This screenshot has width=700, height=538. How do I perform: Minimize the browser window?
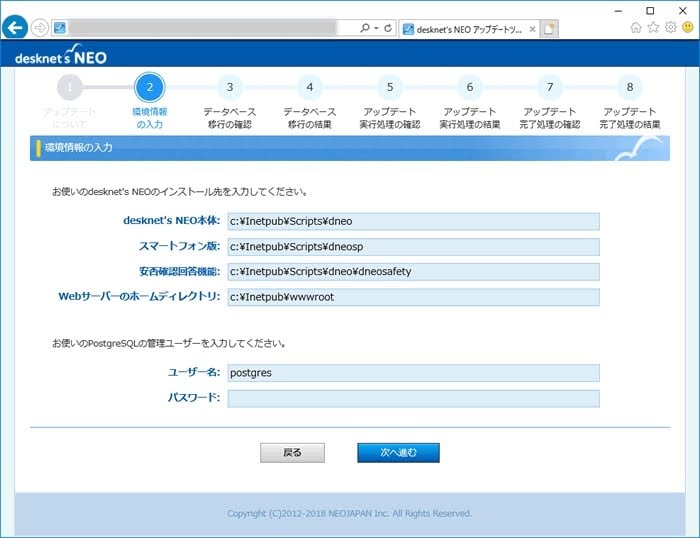(618, 11)
